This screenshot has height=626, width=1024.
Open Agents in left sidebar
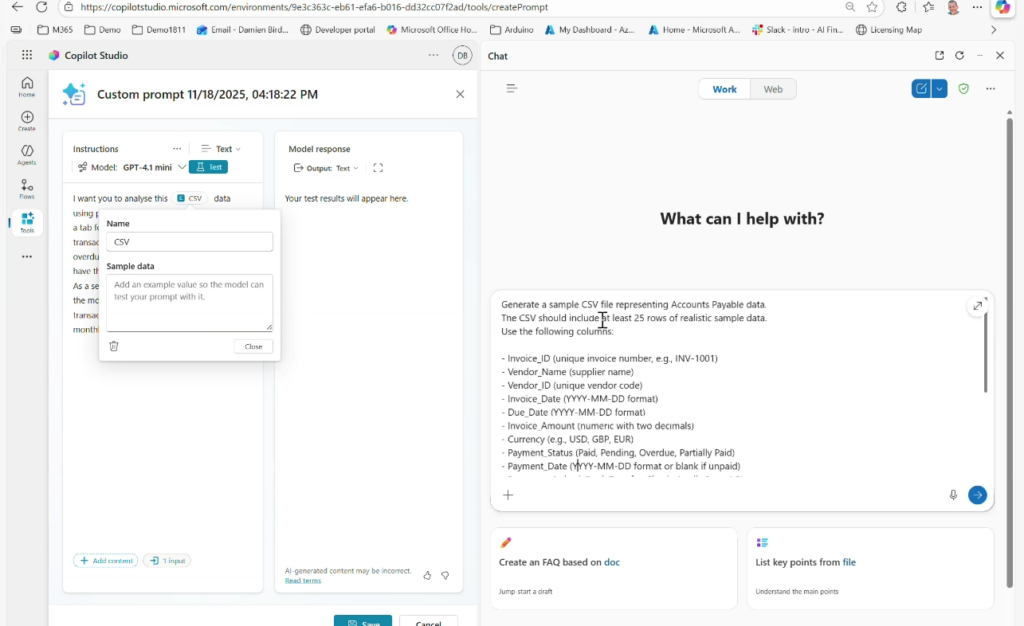(27, 155)
